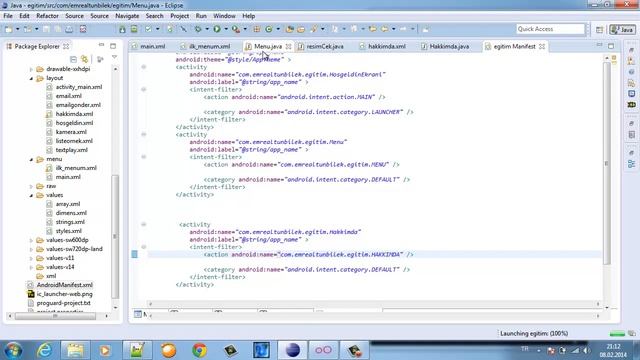The height and width of the screenshot is (360, 640).
Task: Click the Open Perspective icon
Action: pyautogui.click(x=599, y=29)
